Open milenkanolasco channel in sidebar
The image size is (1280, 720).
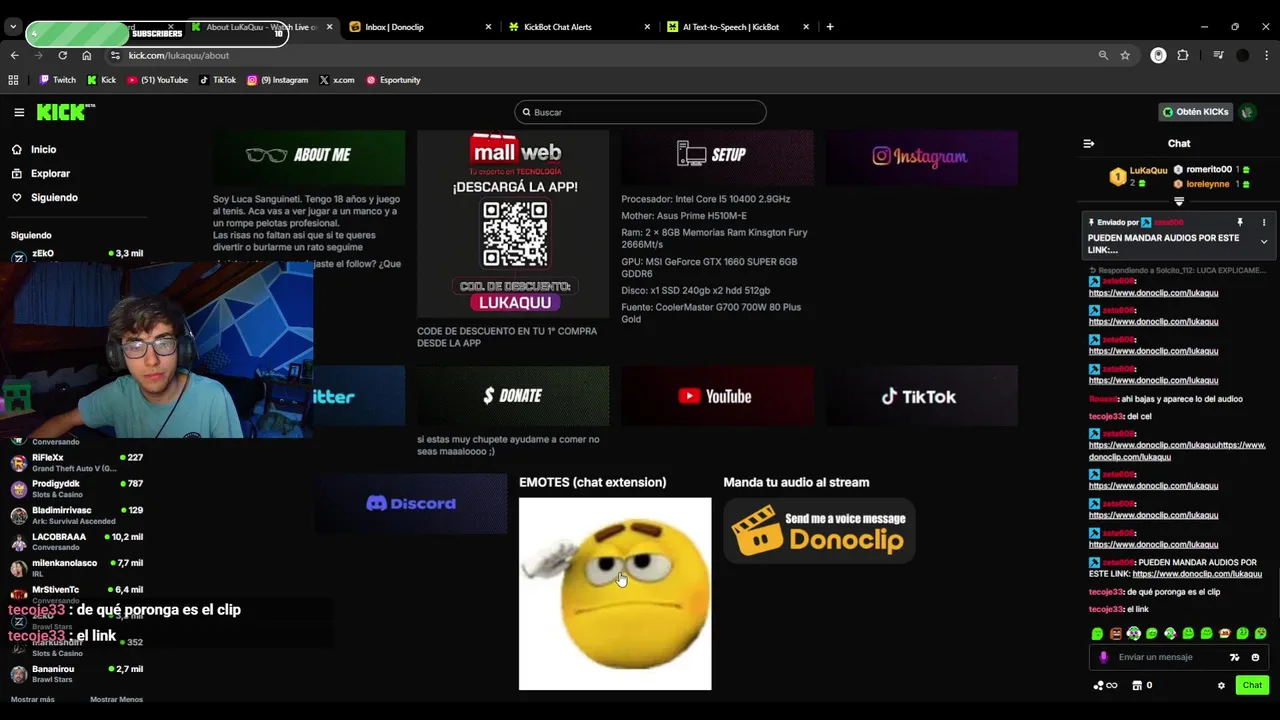pyautogui.click(x=77, y=568)
